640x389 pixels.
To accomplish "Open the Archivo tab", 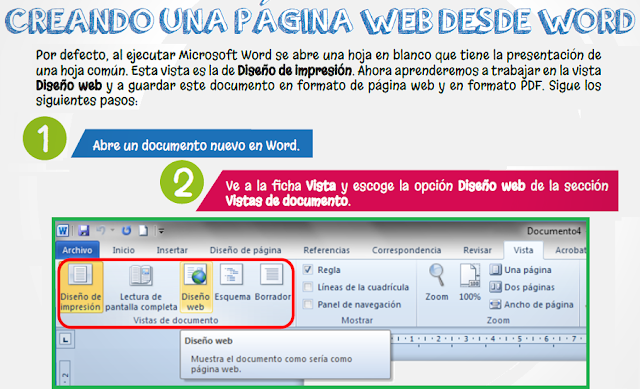I will [x=77, y=250].
